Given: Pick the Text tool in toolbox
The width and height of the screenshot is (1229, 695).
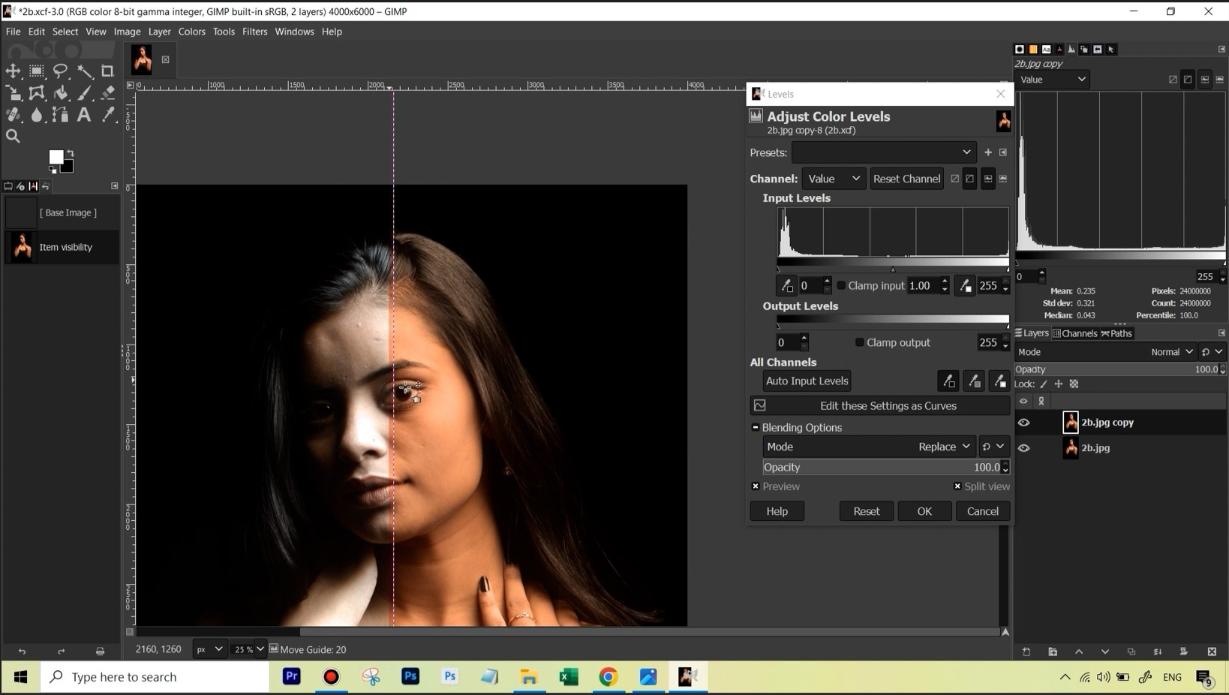Looking at the screenshot, I should click(x=84, y=115).
